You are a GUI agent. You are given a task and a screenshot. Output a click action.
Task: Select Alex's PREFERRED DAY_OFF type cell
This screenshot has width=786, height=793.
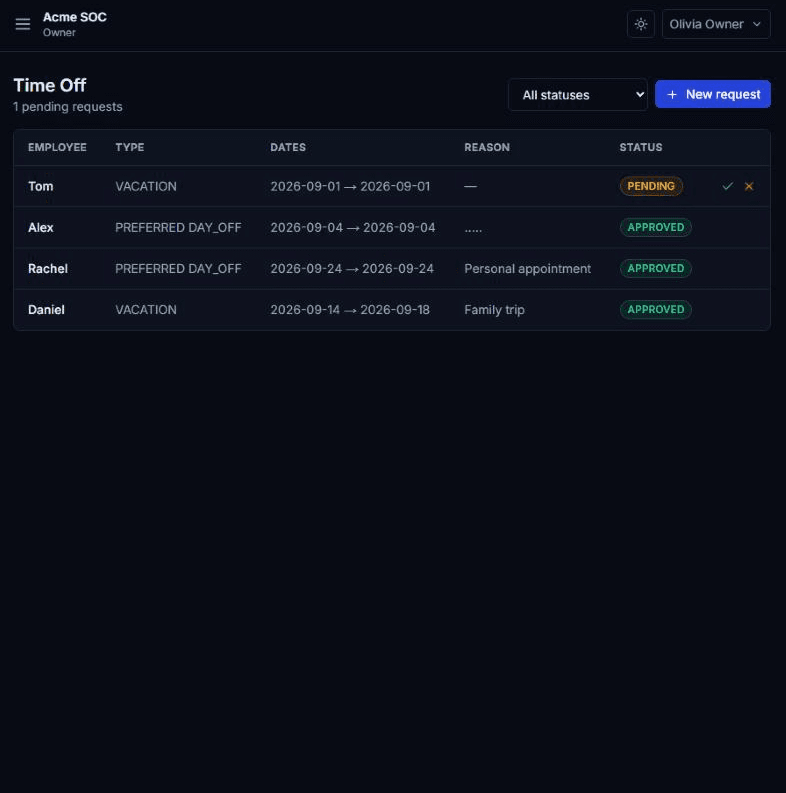point(178,228)
